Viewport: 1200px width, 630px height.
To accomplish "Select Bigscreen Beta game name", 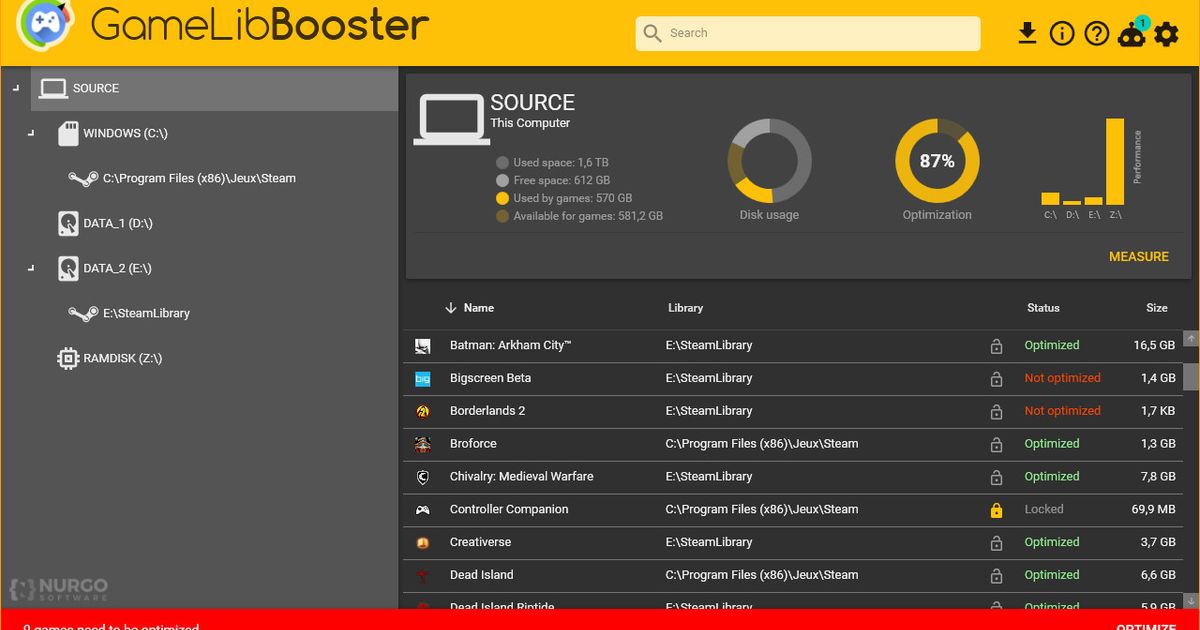I will [490, 378].
